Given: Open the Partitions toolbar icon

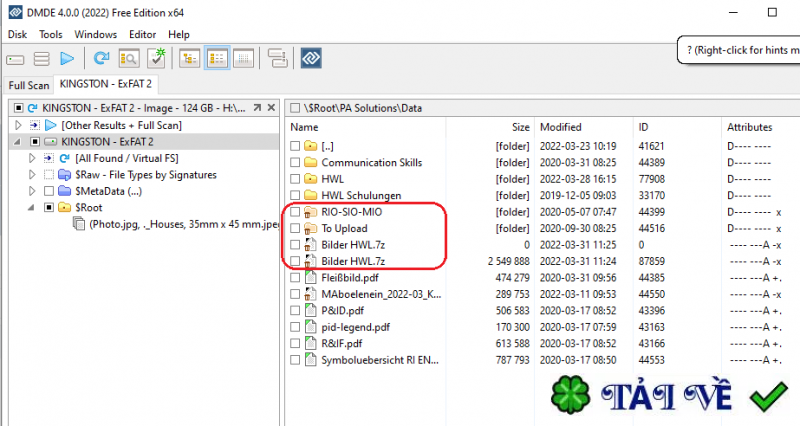Looking at the screenshot, I should click(41, 59).
